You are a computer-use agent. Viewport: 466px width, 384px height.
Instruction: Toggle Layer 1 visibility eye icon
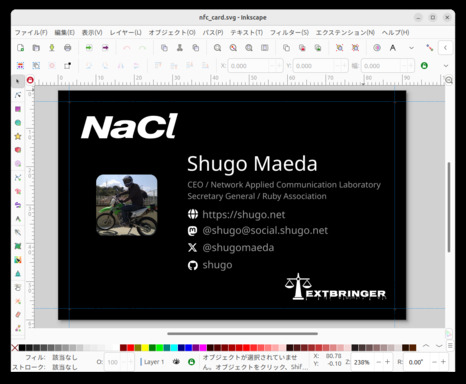coord(176,362)
